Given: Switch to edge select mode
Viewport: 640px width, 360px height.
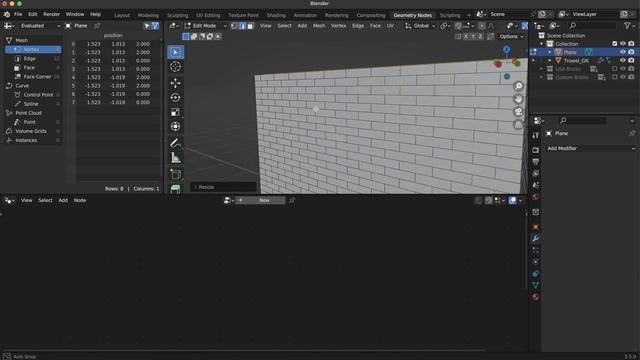Looking at the screenshot, I should [242, 26].
